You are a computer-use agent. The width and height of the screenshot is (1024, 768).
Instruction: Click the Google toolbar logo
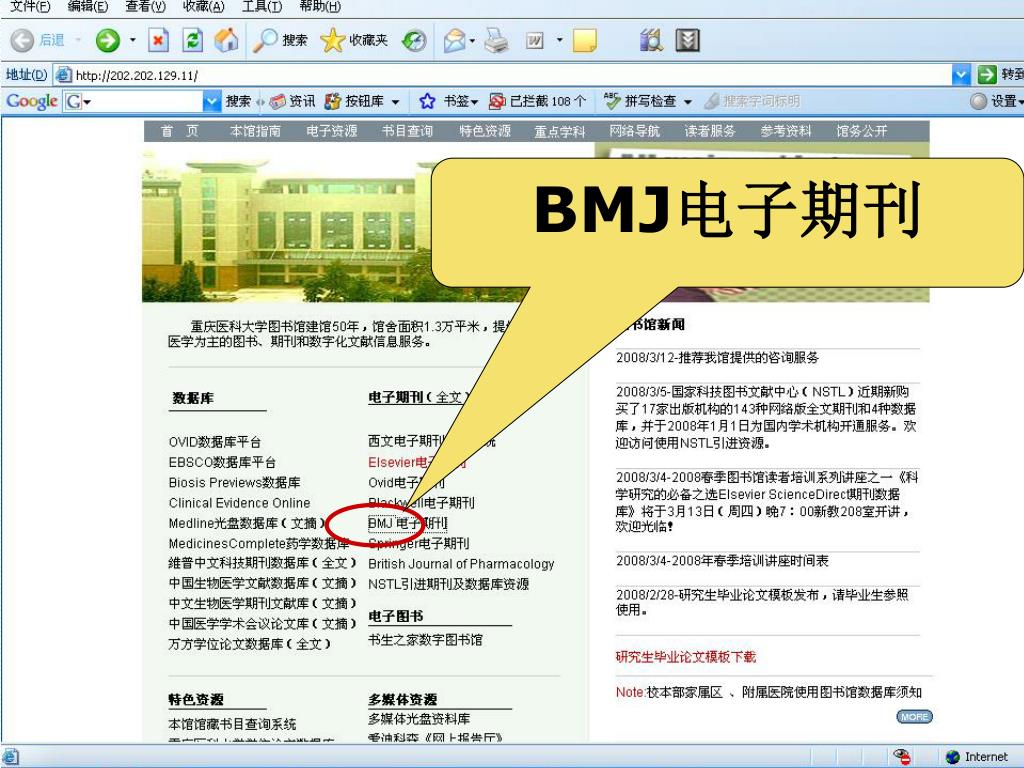pyautogui.click(x=31, y=101)
